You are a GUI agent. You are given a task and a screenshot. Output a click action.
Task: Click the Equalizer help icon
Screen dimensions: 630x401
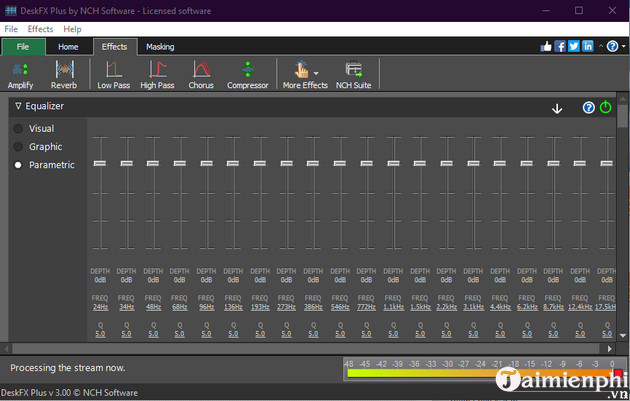coord(589,107)
